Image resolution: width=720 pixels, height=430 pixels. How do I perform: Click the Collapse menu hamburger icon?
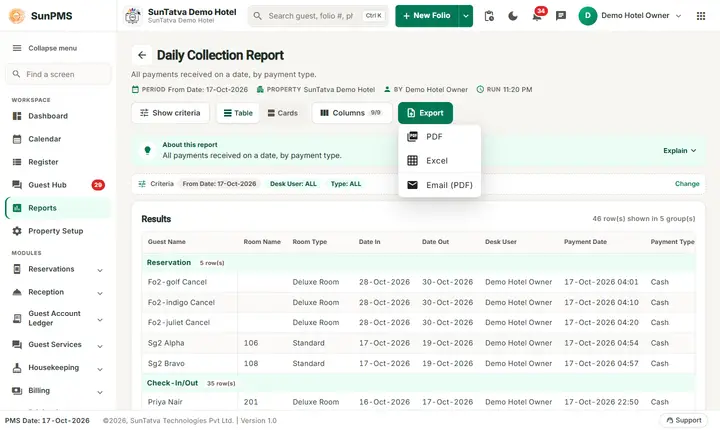point(17,48)
